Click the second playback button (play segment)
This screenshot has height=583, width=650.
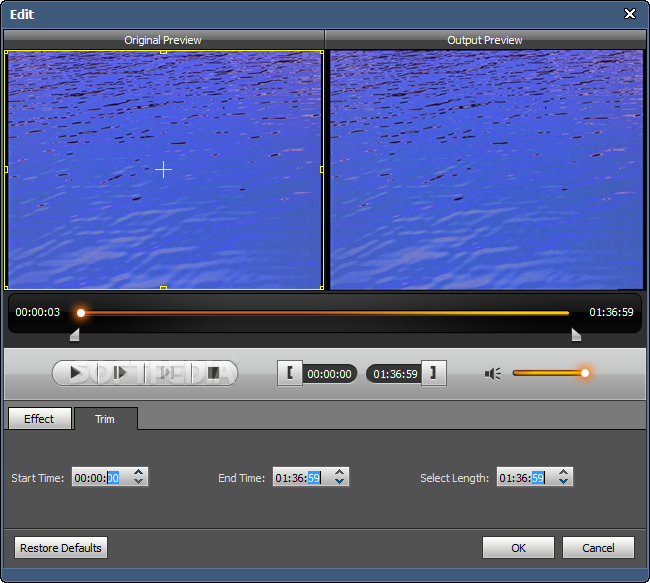point(120,373)
